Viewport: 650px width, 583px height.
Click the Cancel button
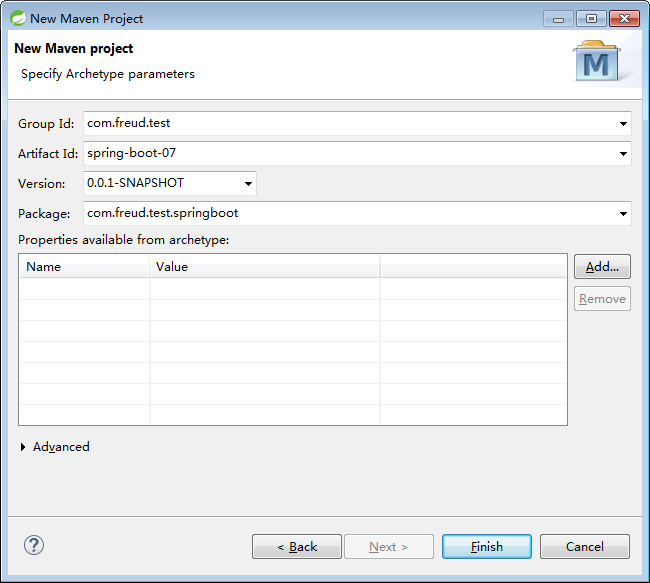pos(585,547)
